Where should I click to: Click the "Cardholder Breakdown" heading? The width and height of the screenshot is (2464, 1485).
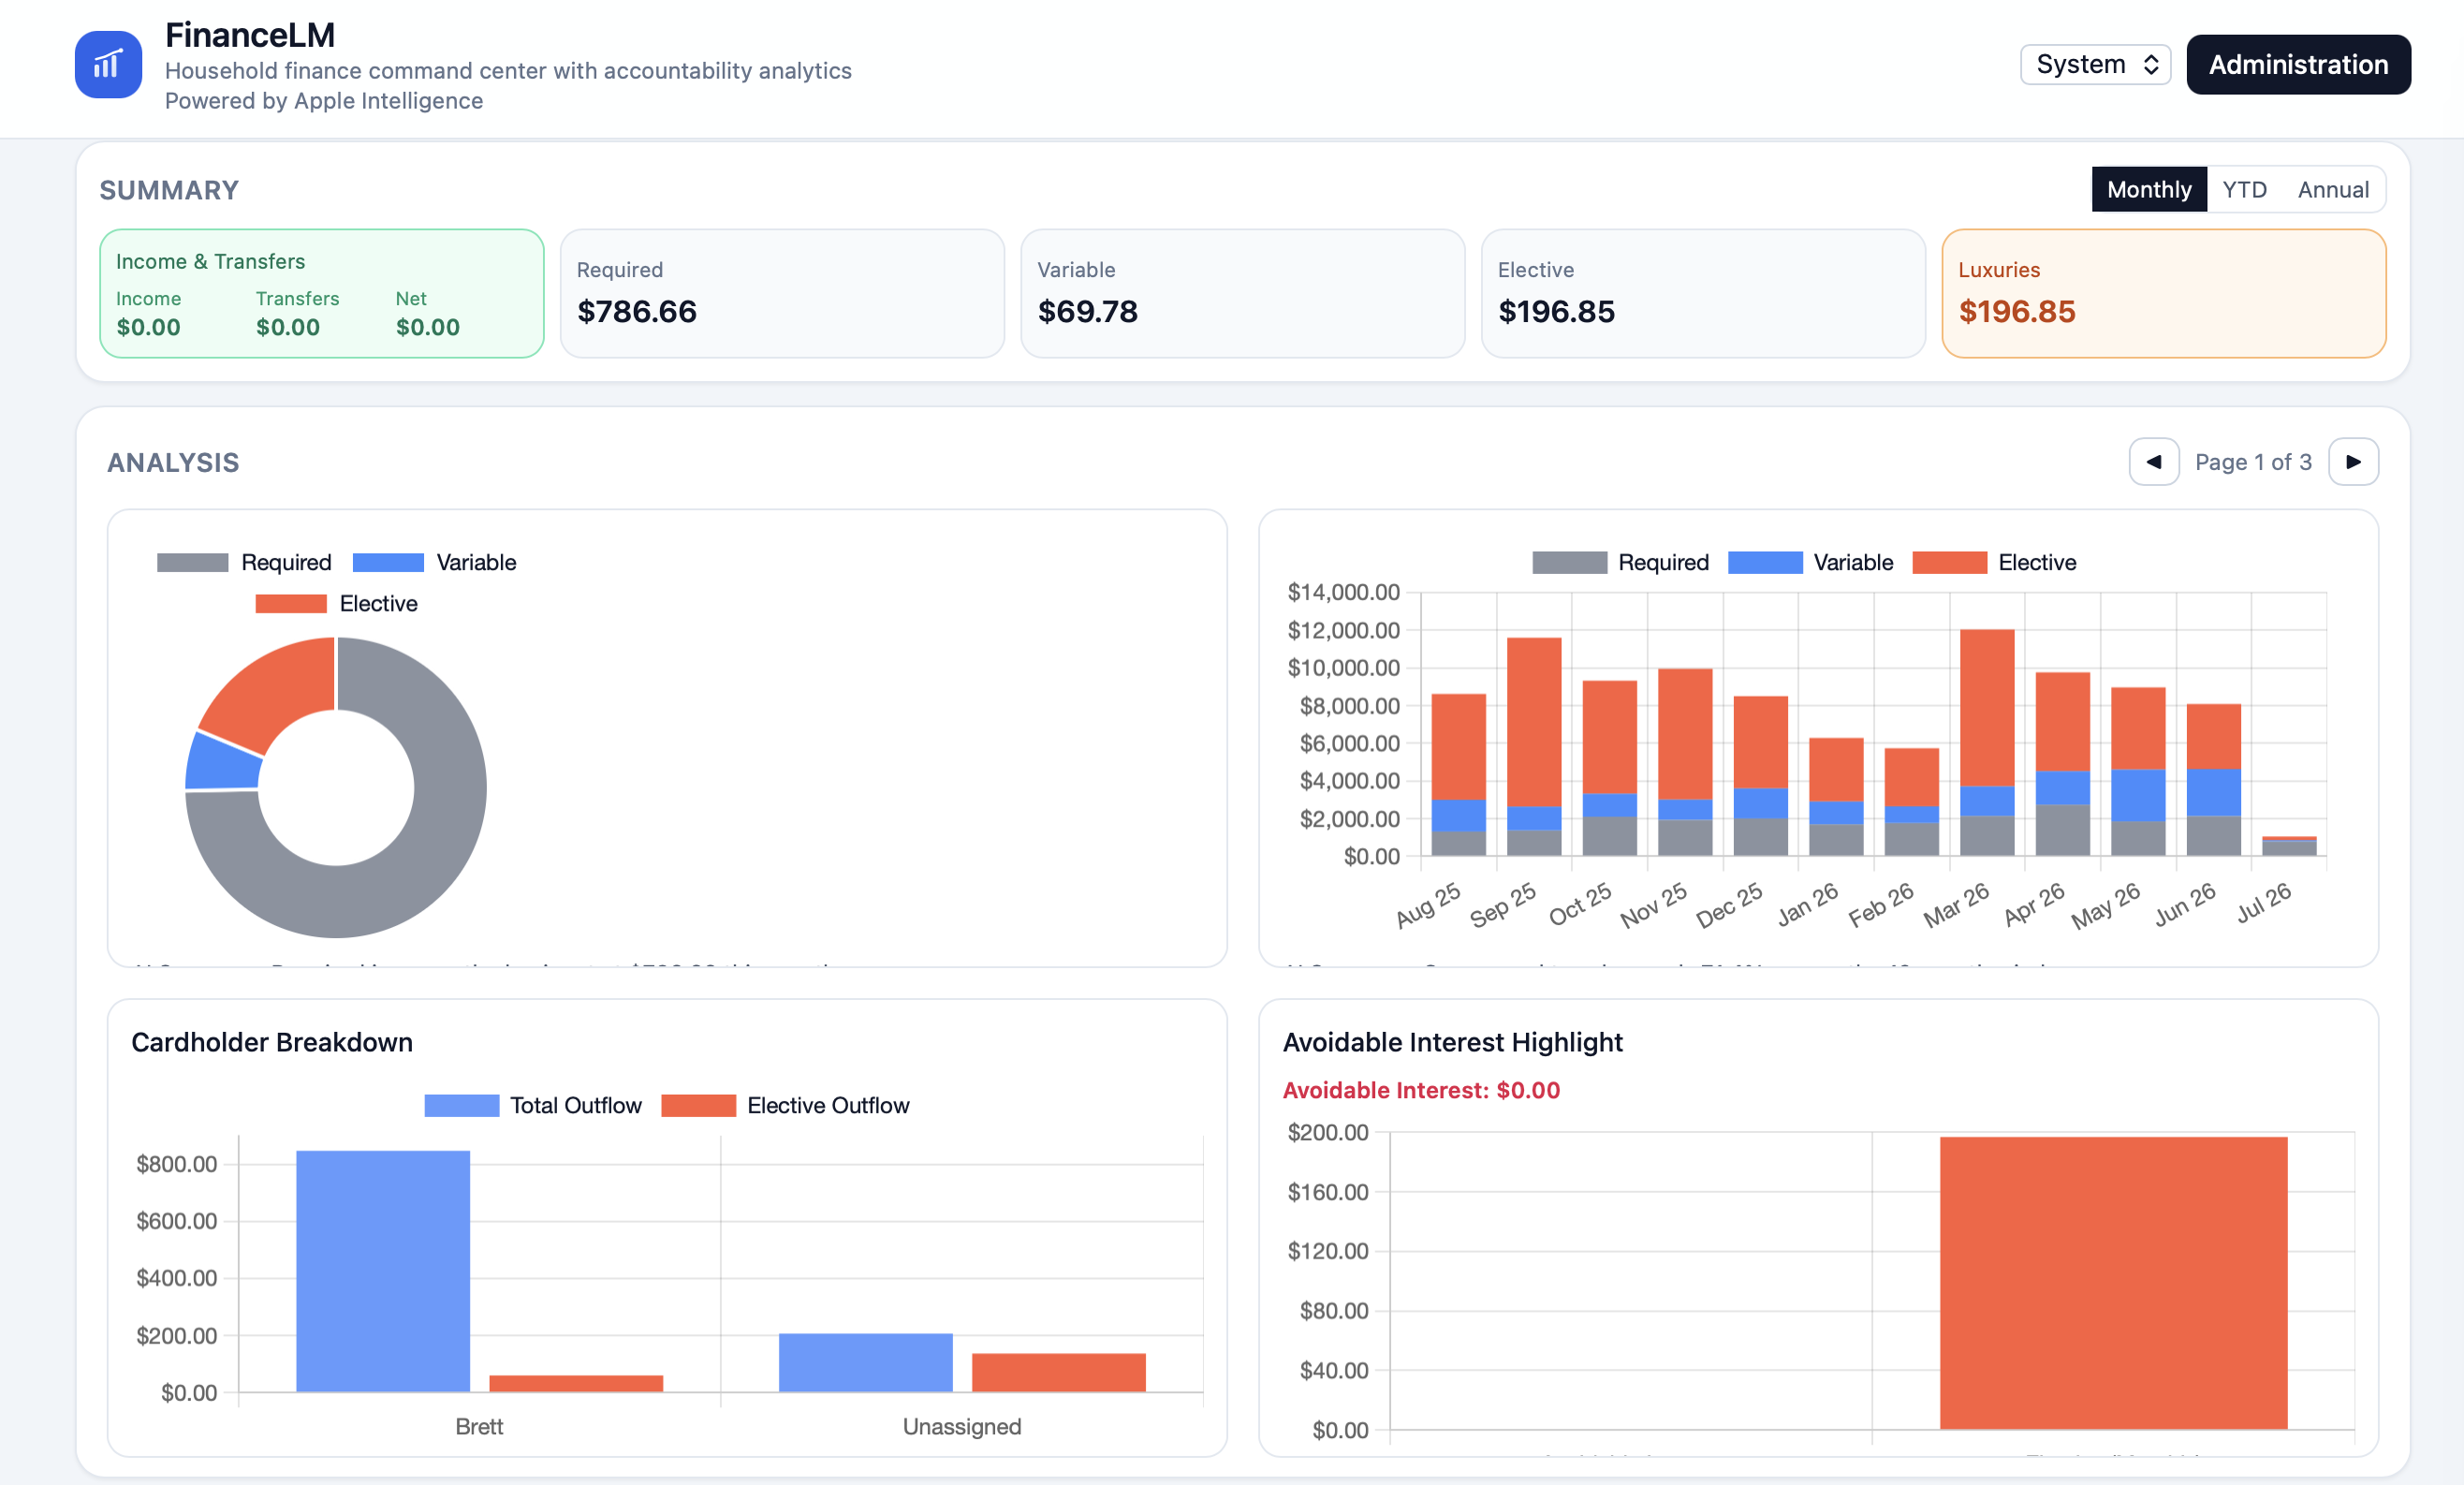click(272, 1042)
